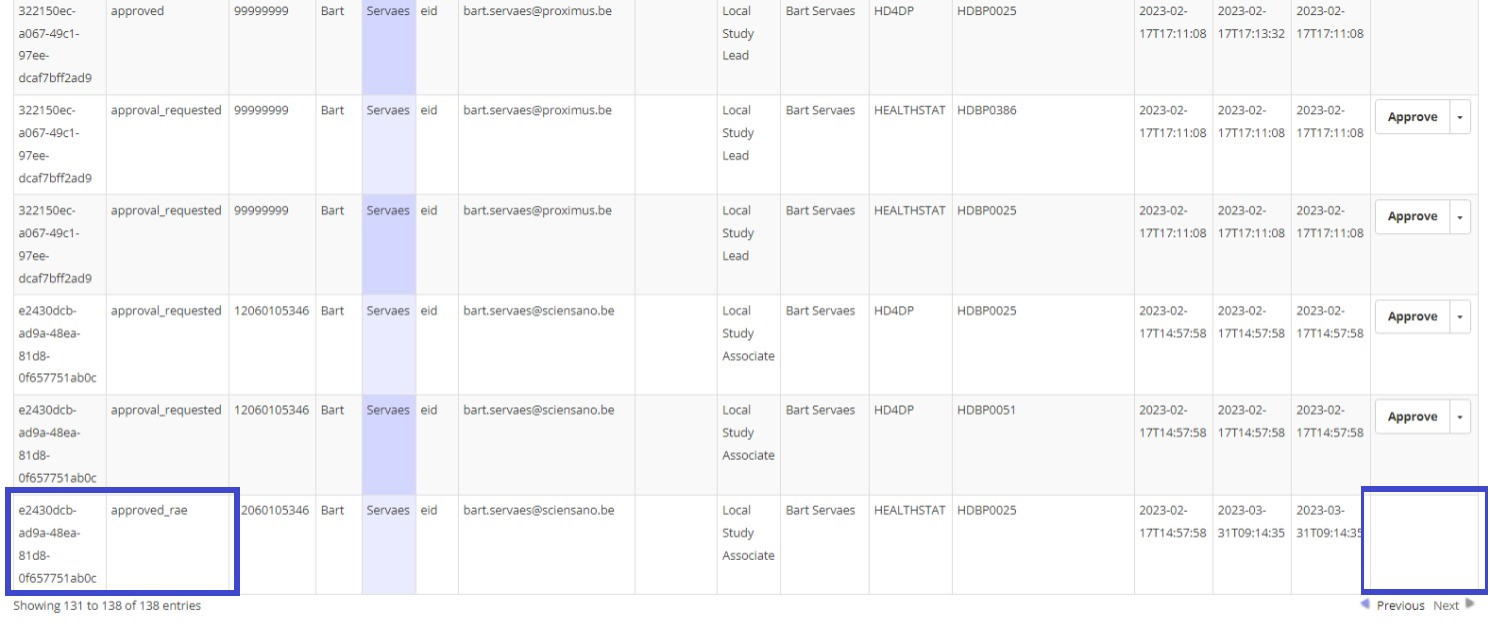The height and width of the screenshot is (629, 1491).
Task: Click the proximus.be email in the HDBP0386 row
Action: click(x=537, y=110)
